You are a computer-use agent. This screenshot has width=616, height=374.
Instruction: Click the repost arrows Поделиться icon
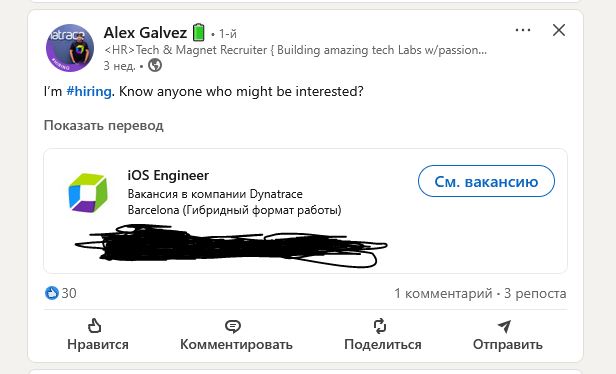[x=380, y=326]
